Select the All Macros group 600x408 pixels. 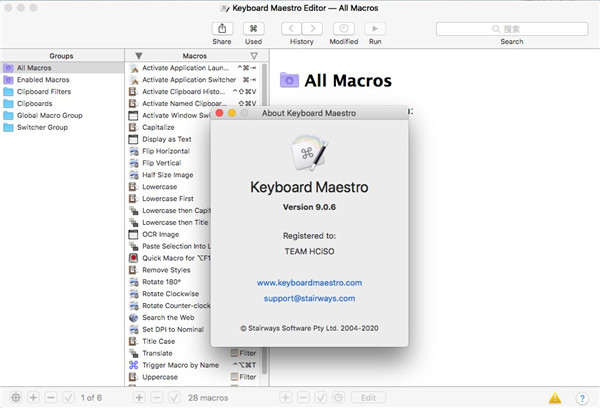62,68
